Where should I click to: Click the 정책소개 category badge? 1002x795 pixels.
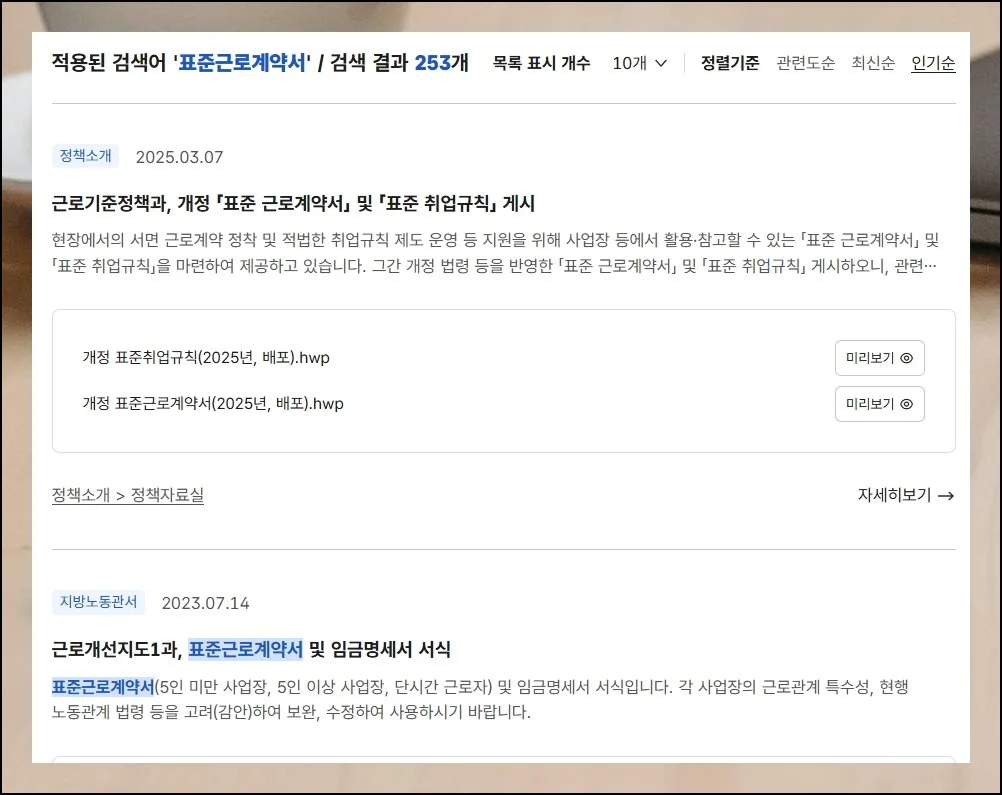85,156
